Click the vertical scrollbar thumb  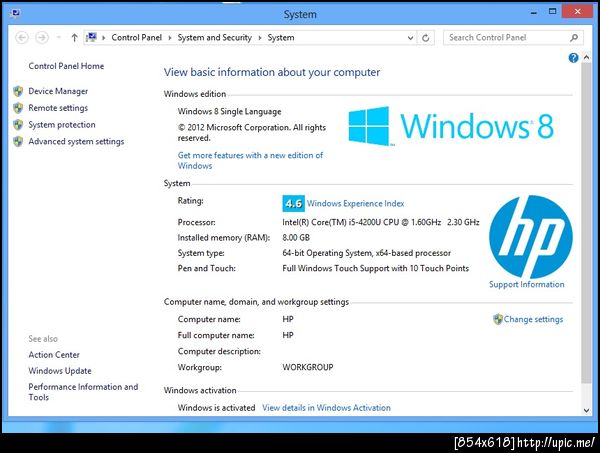pos(586,223)
